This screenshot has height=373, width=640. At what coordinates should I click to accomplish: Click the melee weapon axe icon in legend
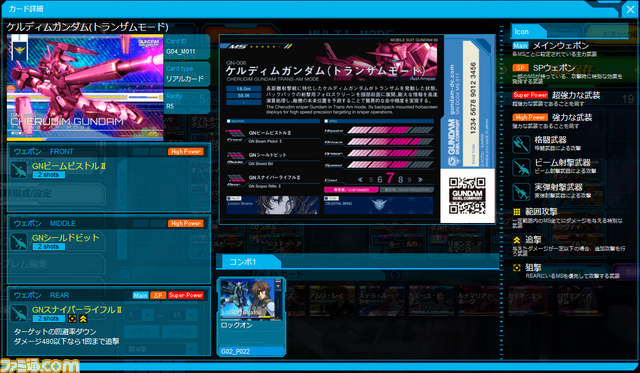tap(521, 144)
